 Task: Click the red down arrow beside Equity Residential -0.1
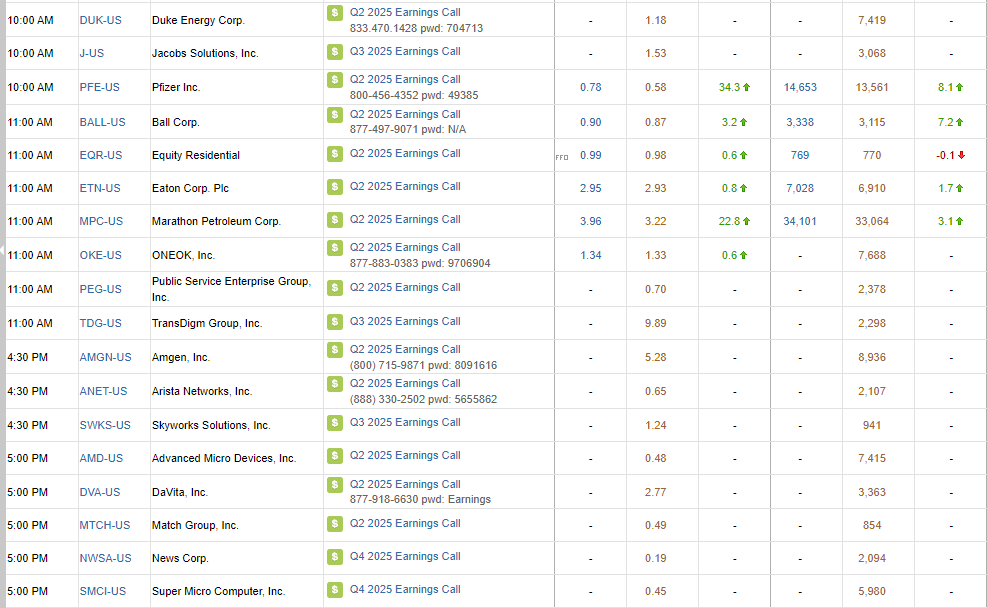961,155
